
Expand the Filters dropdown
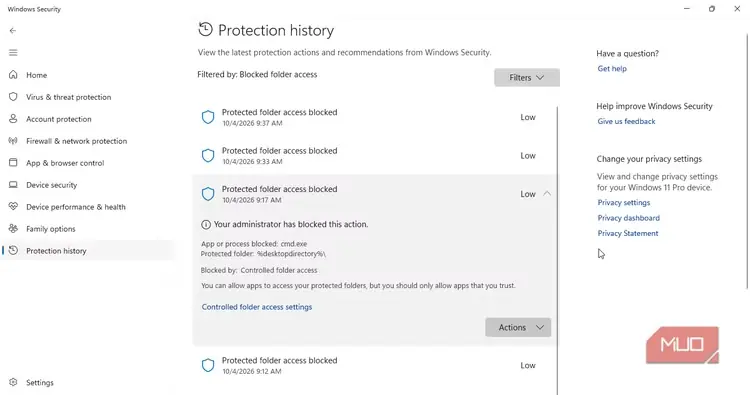pos(527,77)
